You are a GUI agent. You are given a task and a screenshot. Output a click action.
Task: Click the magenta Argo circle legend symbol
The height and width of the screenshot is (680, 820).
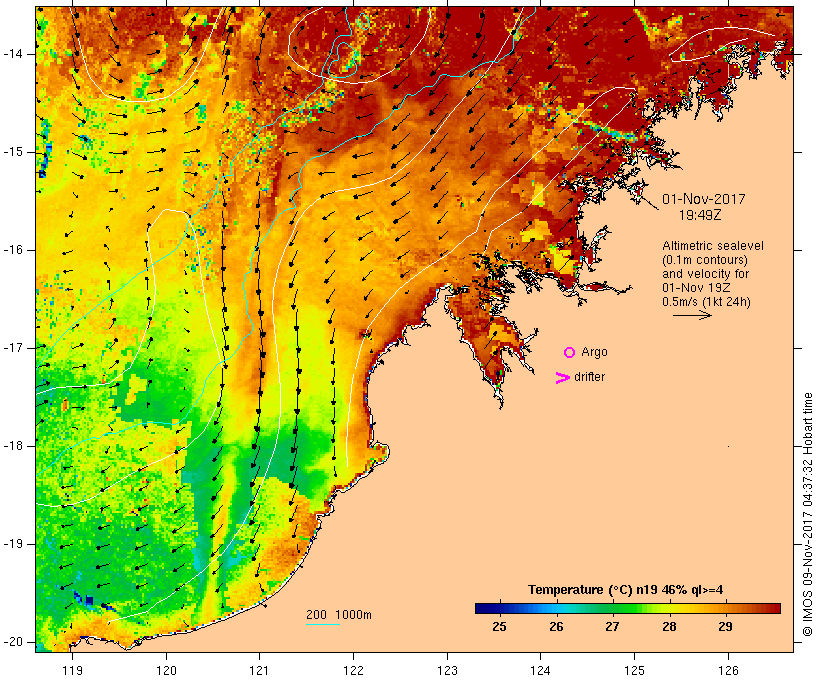tap(570, 353)
